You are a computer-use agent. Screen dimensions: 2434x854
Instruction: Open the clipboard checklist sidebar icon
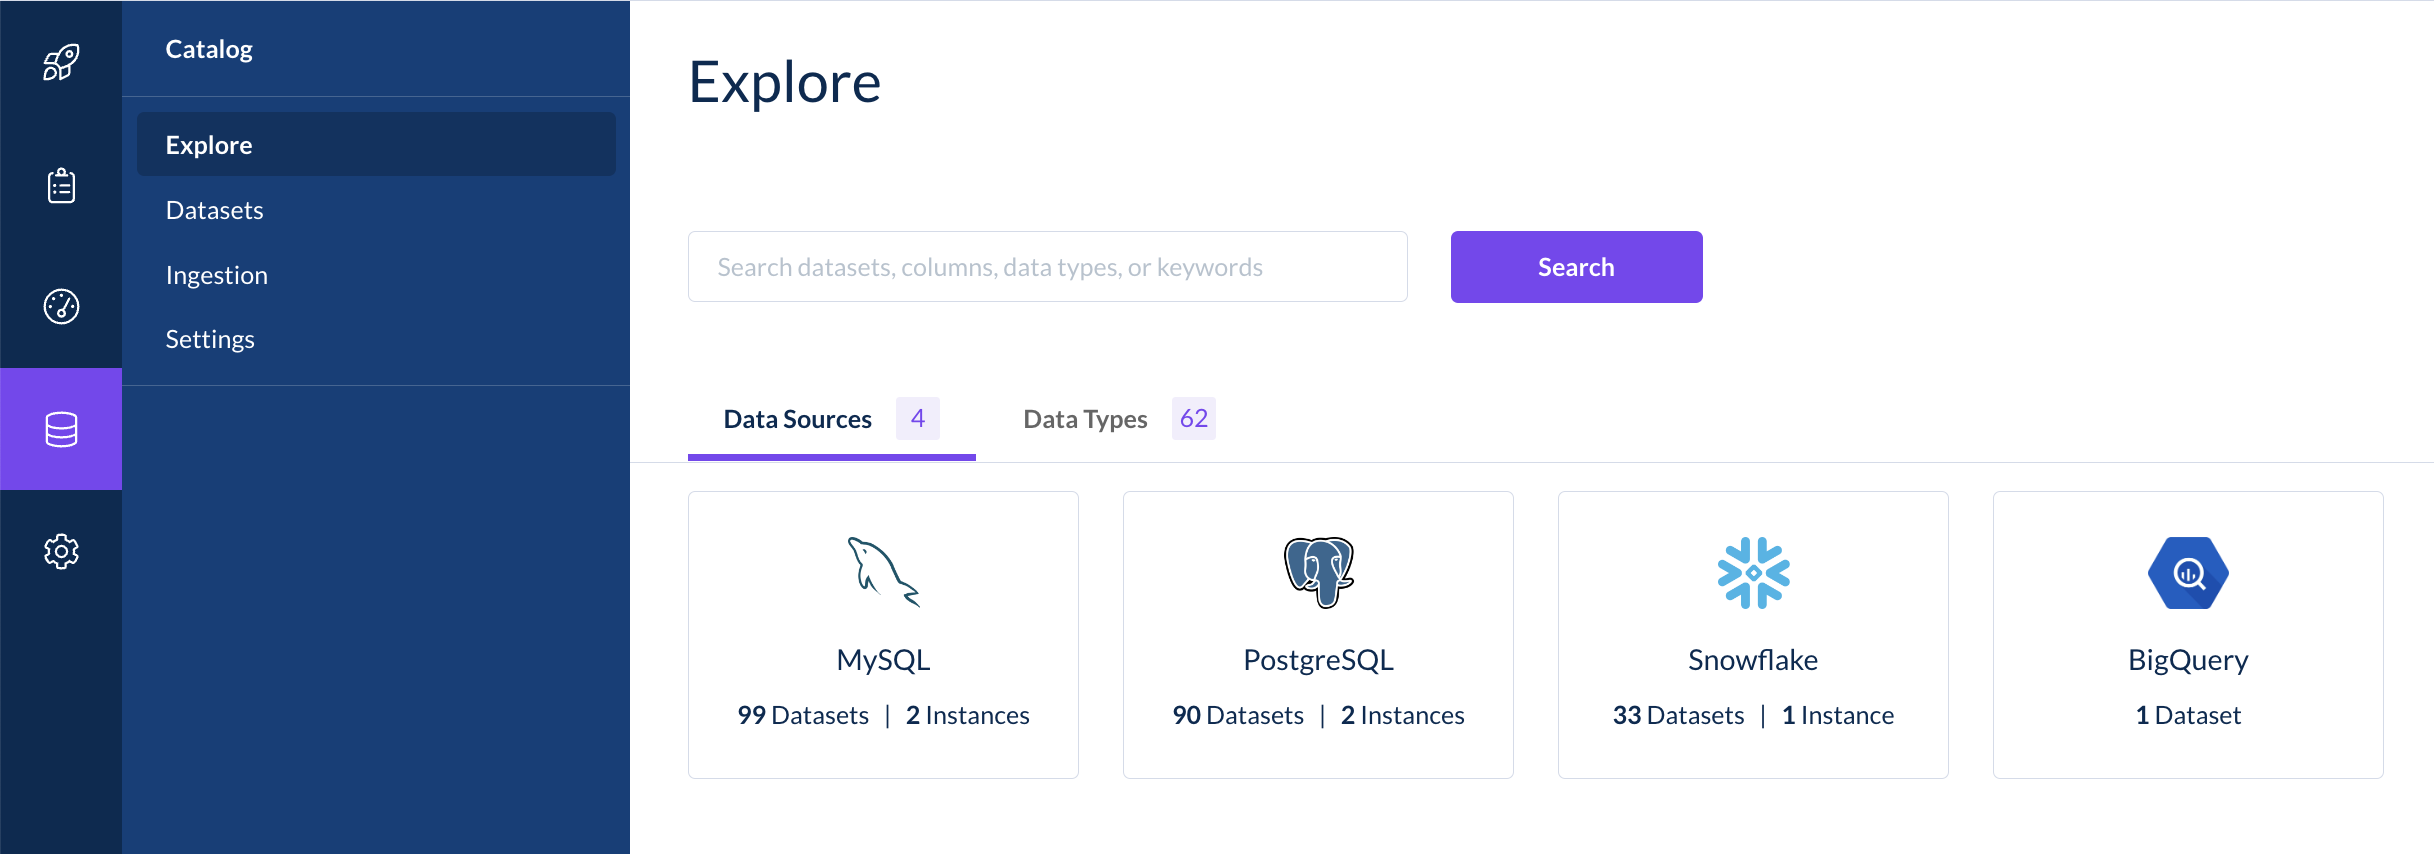pos(61,185)
